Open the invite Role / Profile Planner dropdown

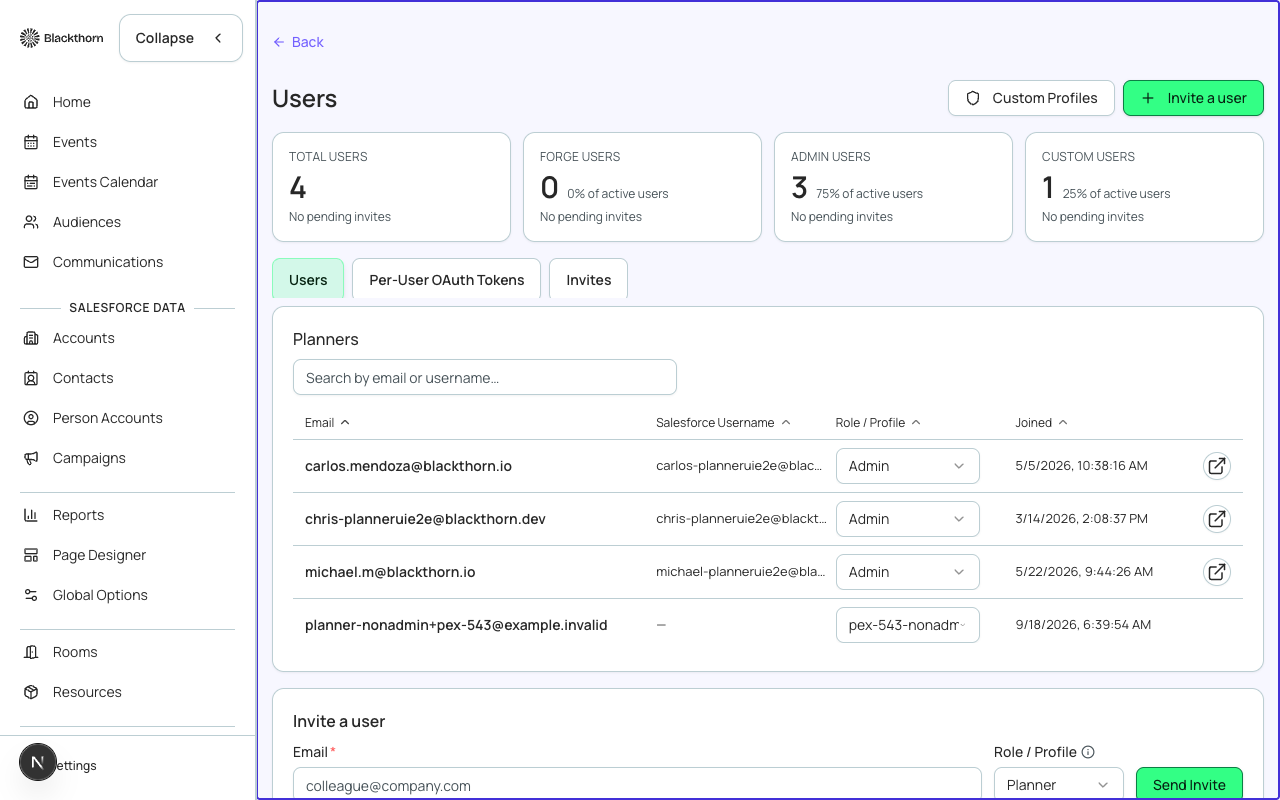[x=1058, y=784]
